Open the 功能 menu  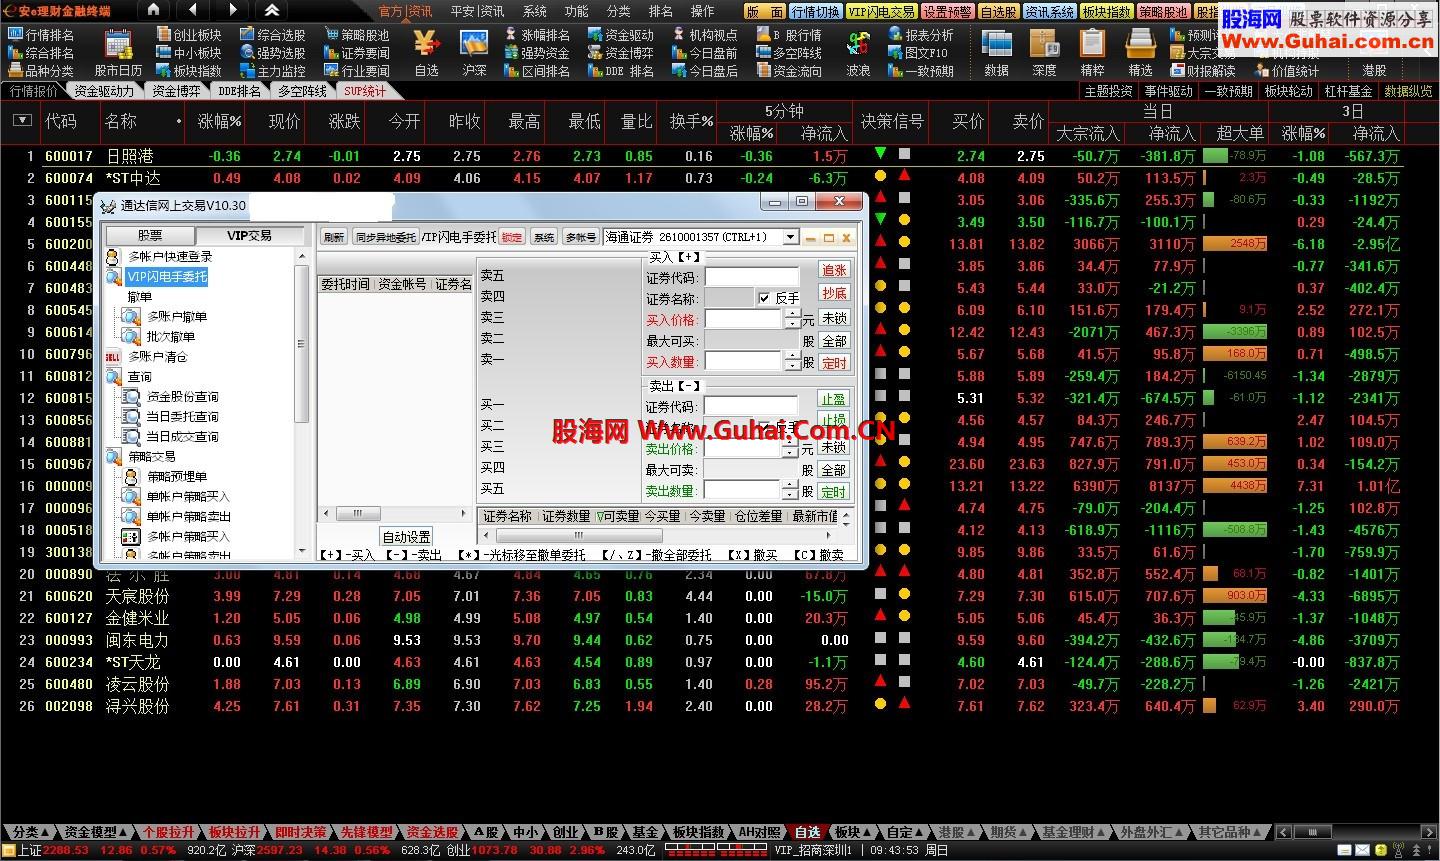click(576, 11)
